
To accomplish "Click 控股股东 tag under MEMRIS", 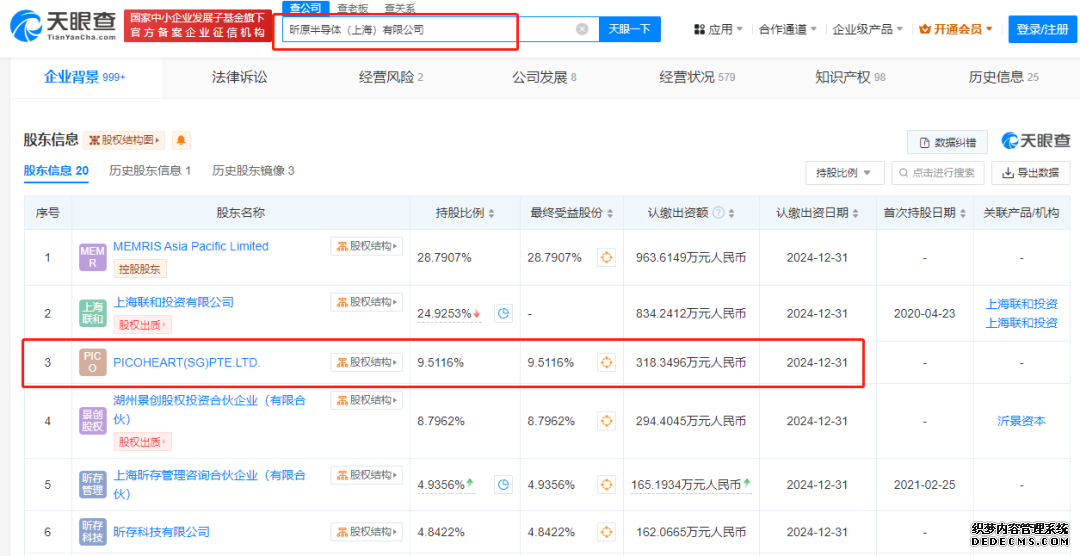I will tap(140, 269).
